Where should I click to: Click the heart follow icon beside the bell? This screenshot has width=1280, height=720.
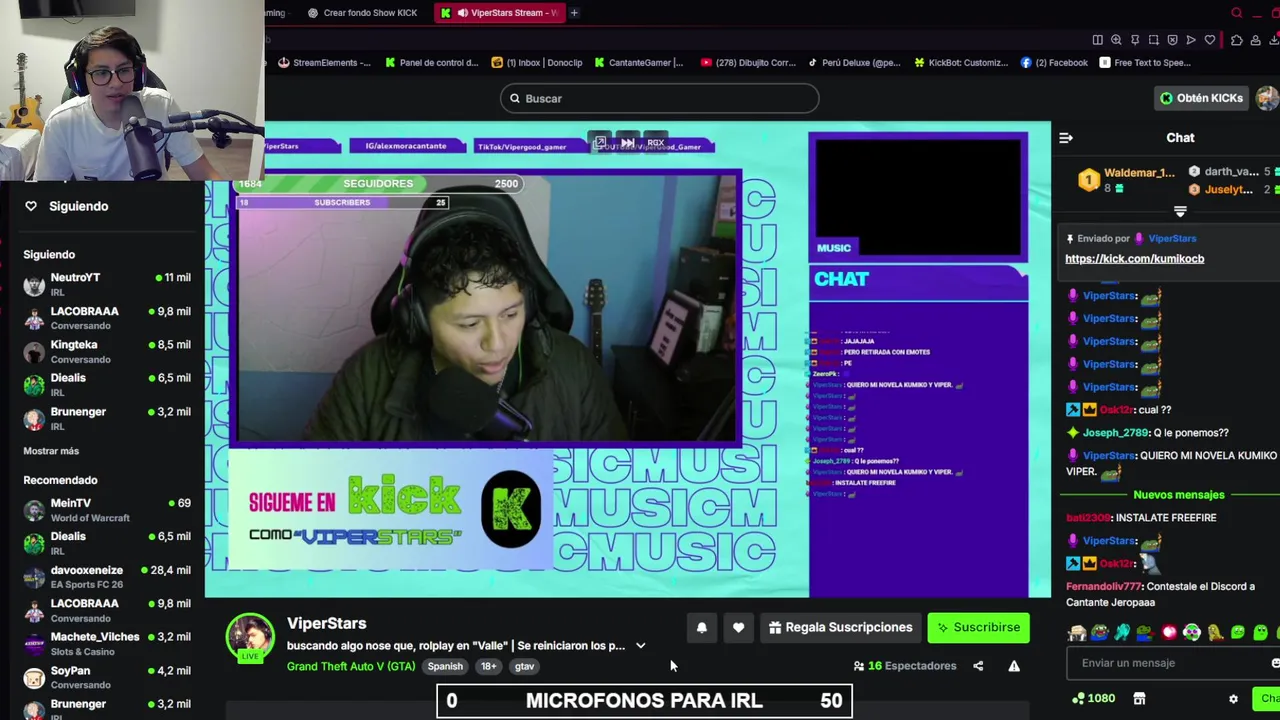738,627
